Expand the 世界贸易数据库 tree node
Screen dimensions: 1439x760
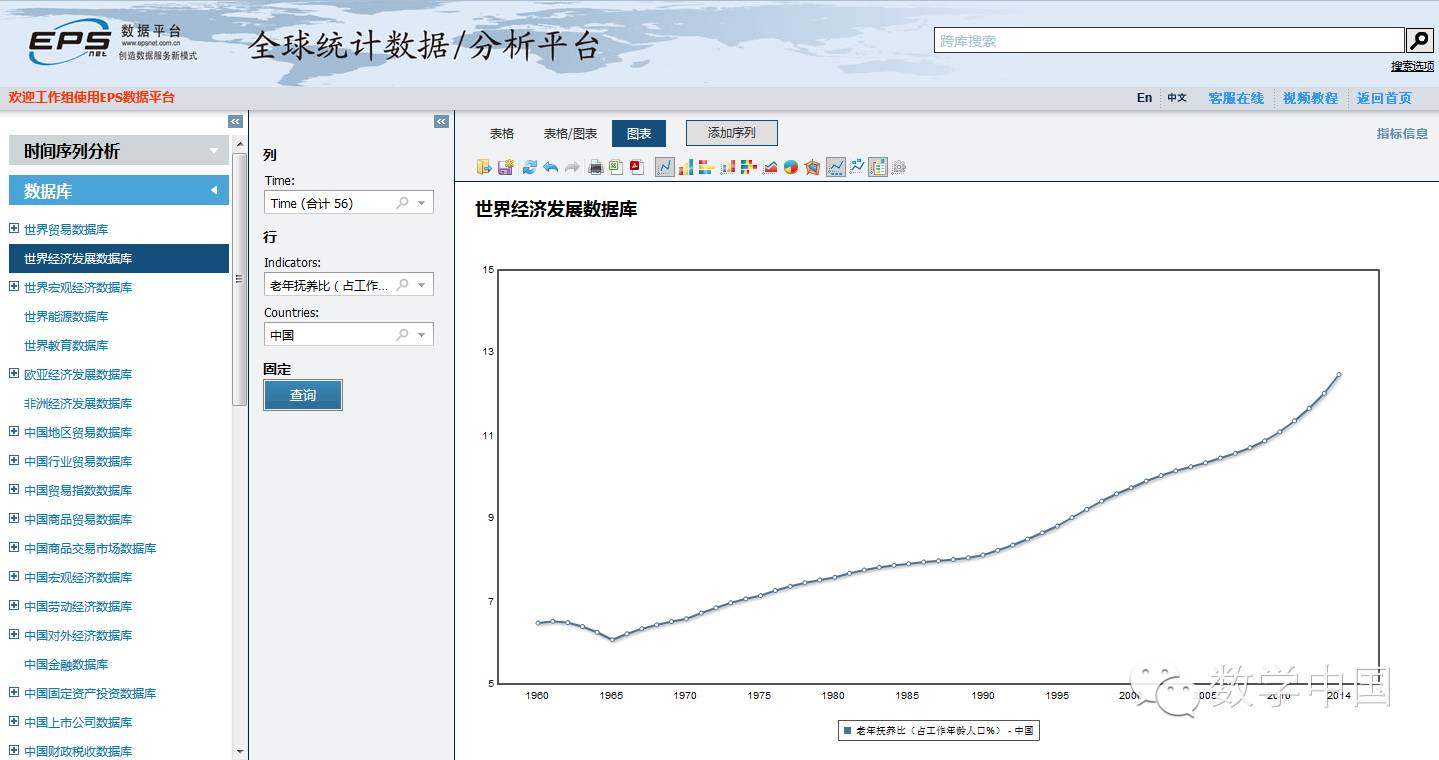[14, 229]
